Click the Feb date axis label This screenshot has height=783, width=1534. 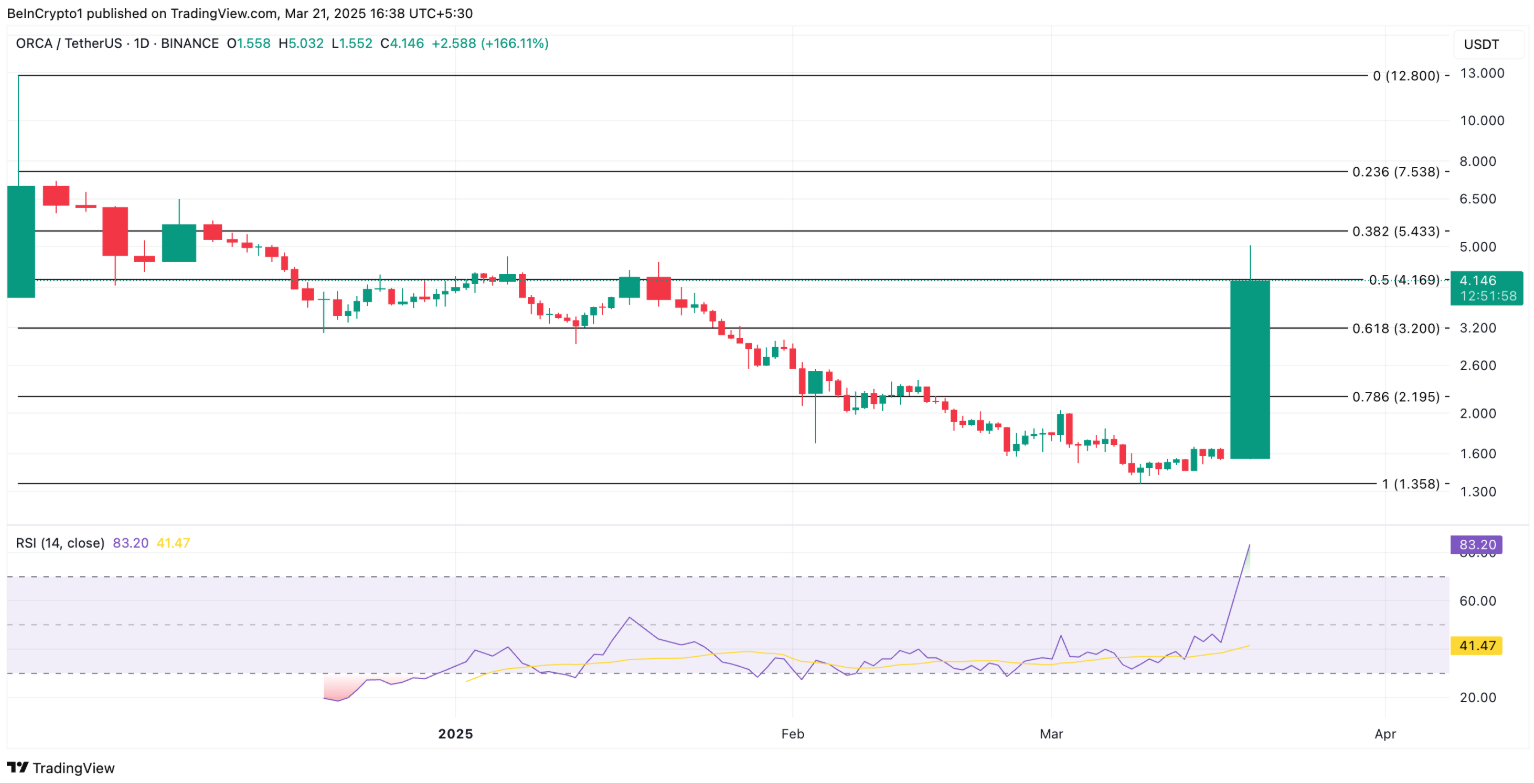tap(793, 733)
